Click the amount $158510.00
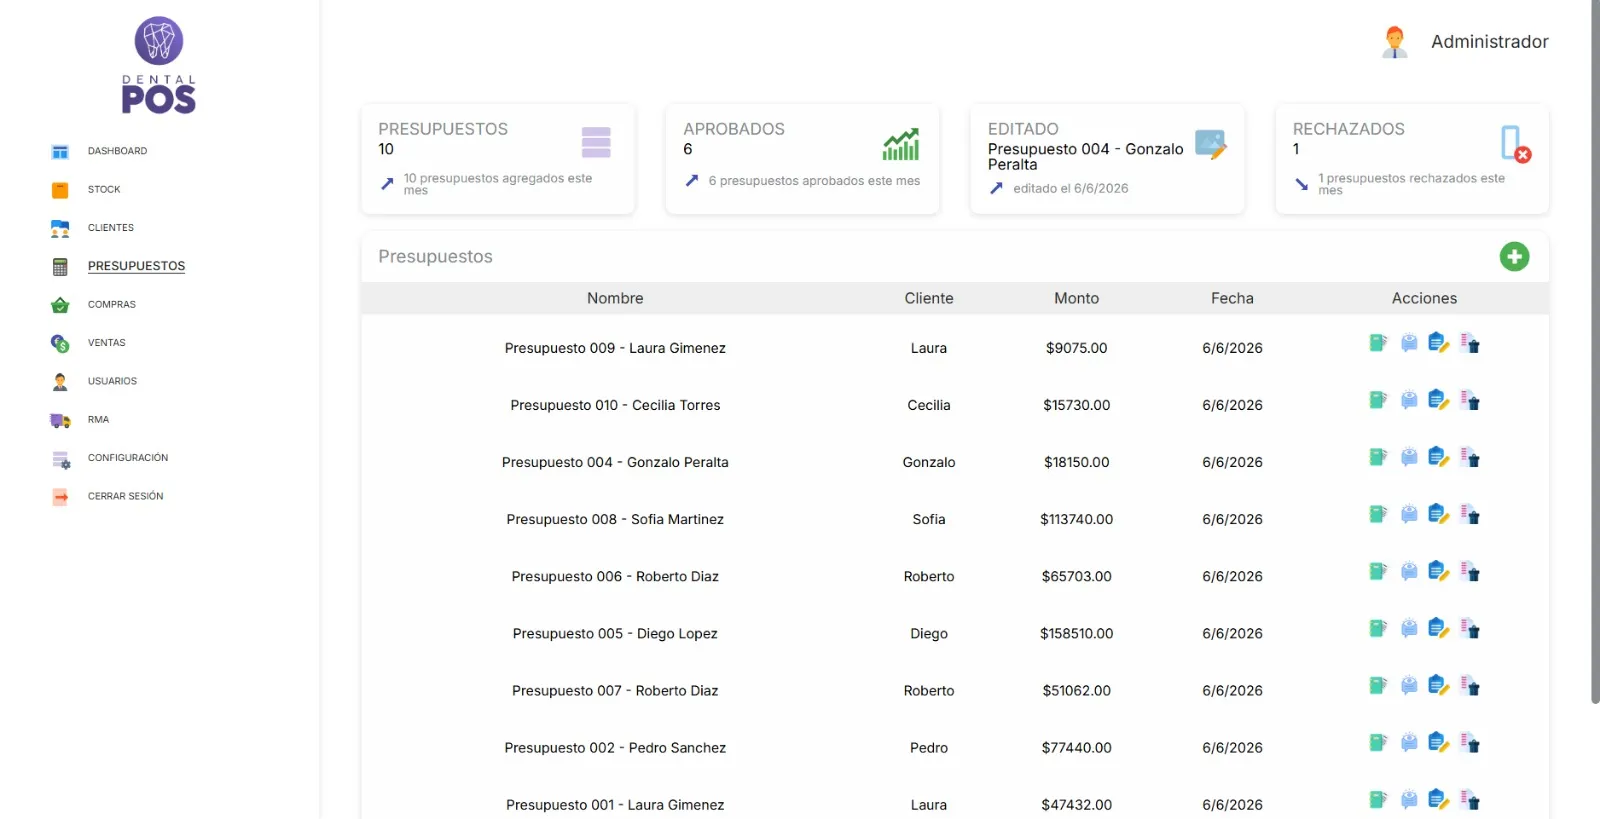1600x819 pixels. [x=1076, y=633]
